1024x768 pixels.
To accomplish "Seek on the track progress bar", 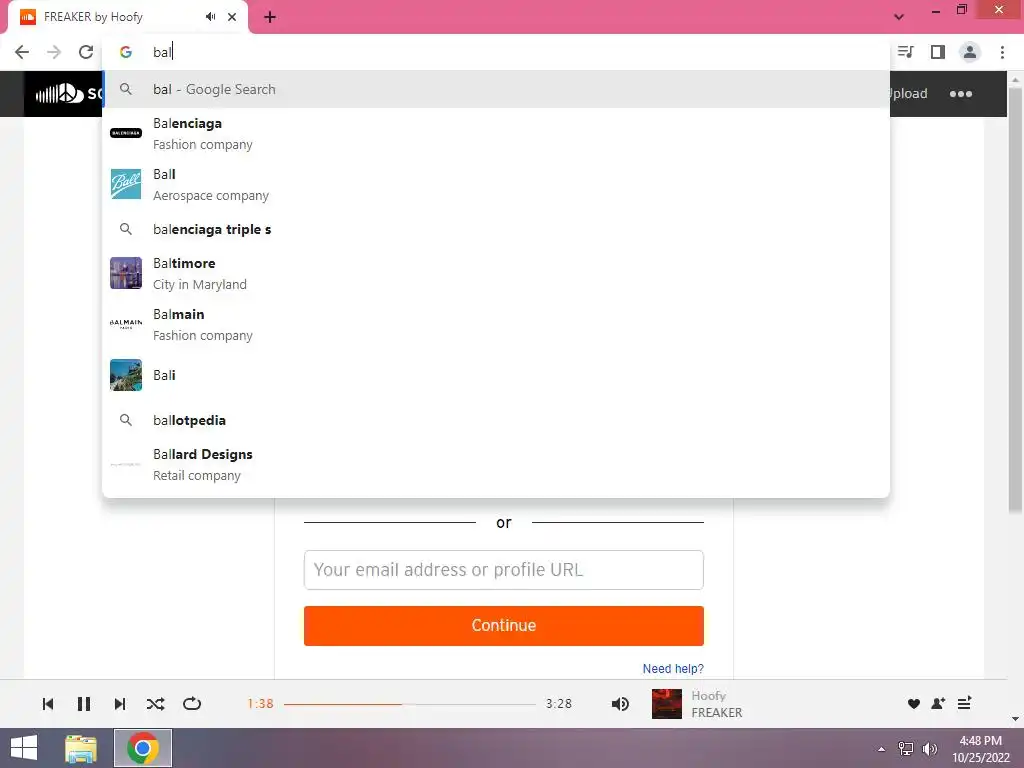I will click(x=409, y=704).
